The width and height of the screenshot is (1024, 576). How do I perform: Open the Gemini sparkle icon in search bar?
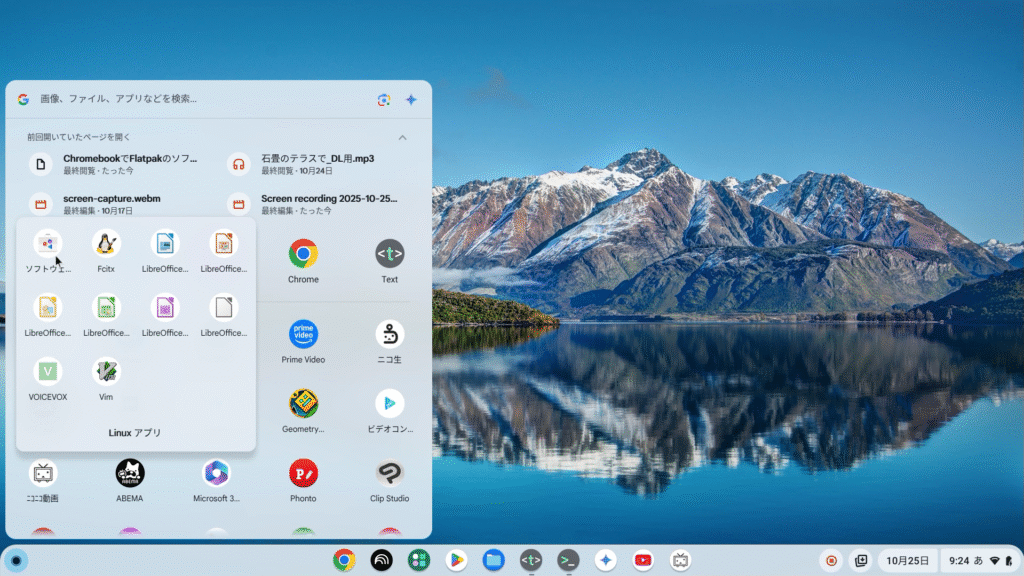tap(410, 100)
